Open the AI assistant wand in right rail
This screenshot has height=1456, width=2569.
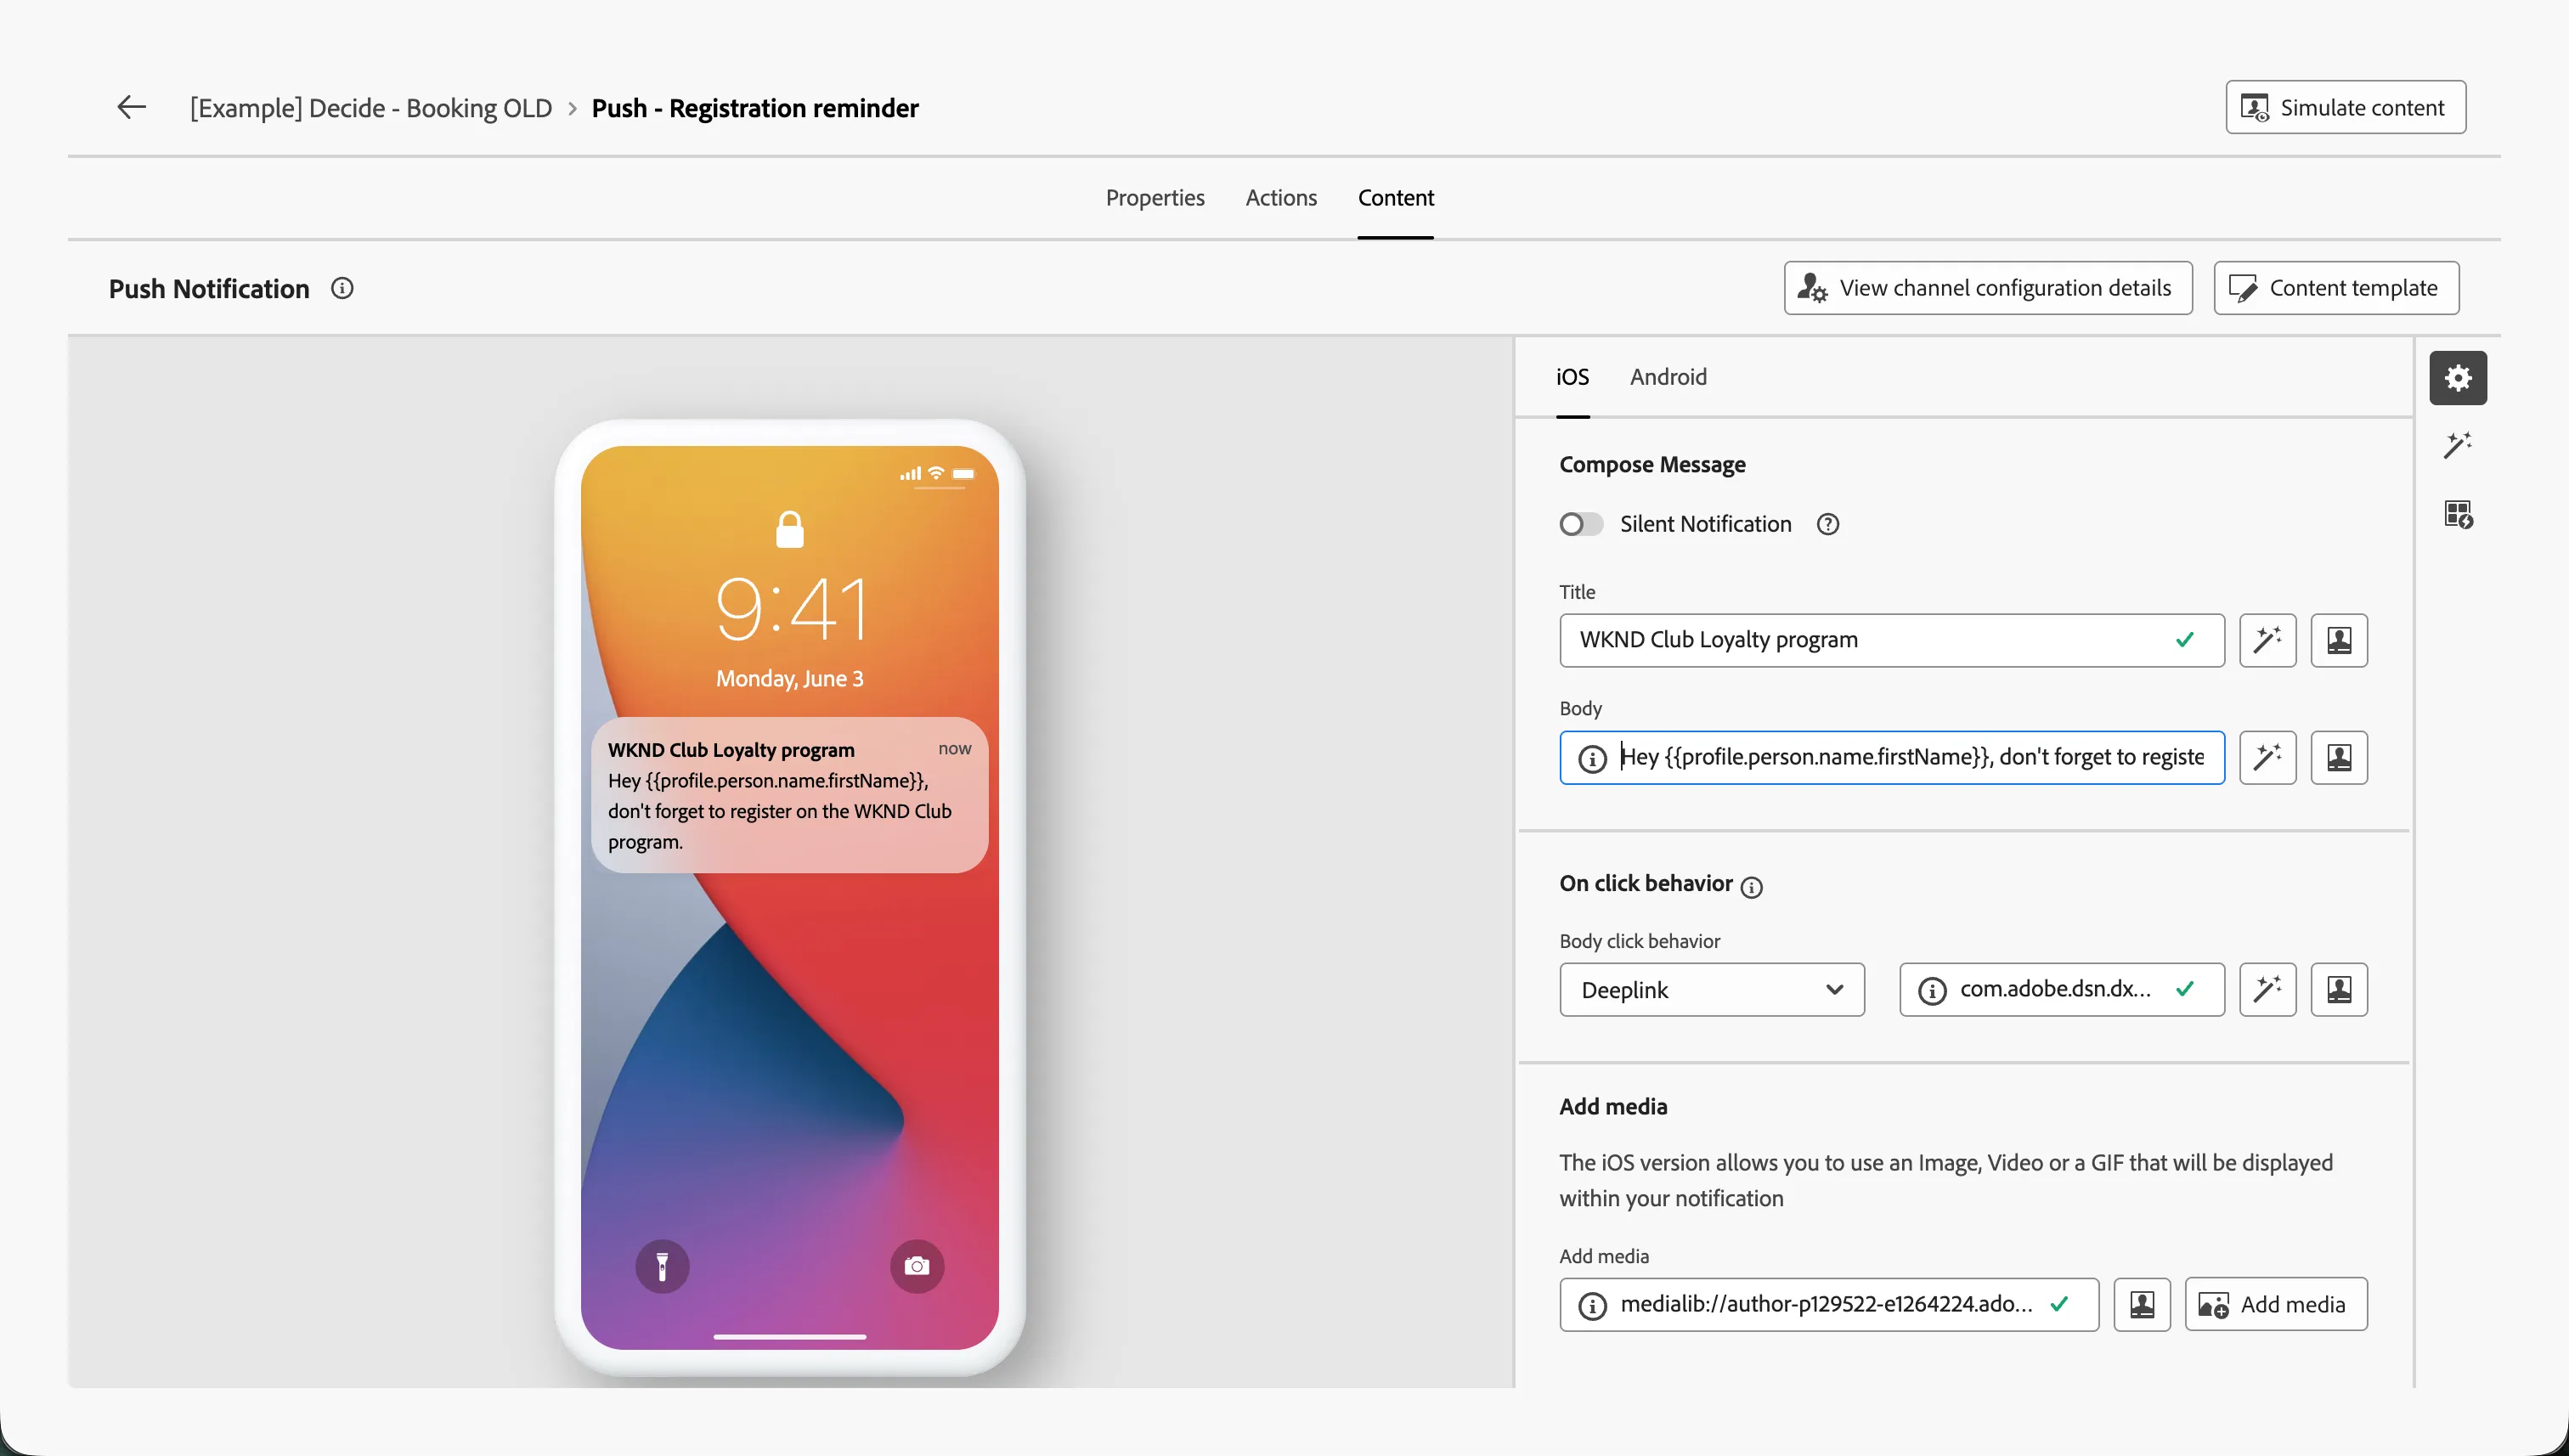2458,446
